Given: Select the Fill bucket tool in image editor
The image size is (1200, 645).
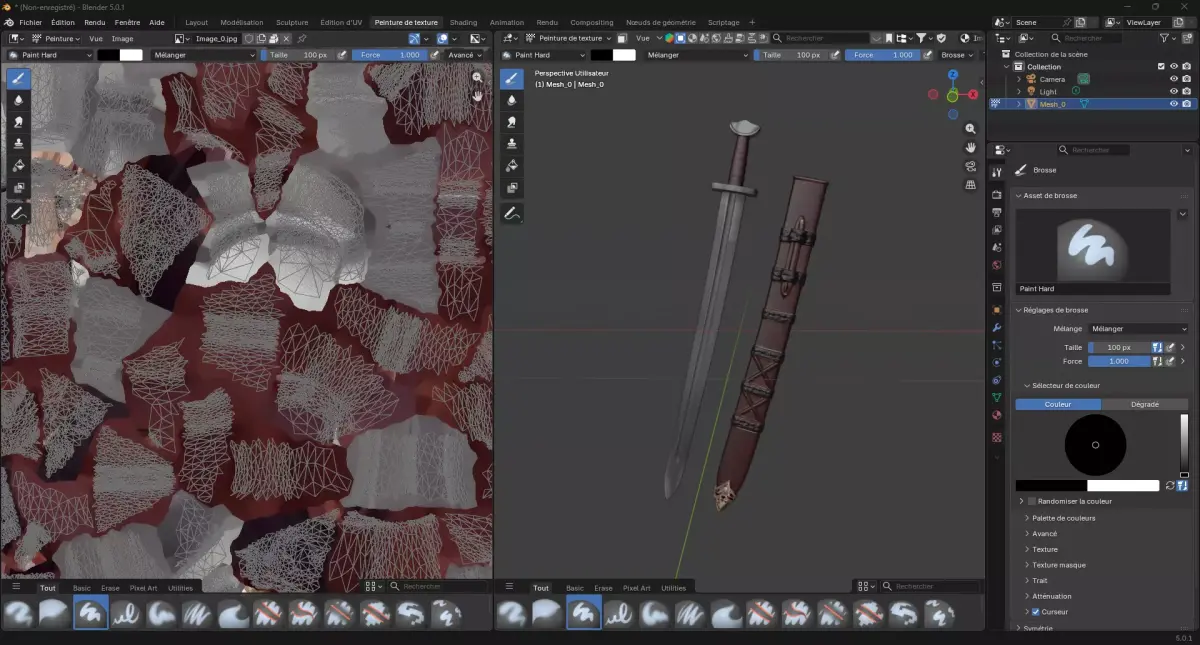Looking at the screenshot, I should click(x=18, y=166).
